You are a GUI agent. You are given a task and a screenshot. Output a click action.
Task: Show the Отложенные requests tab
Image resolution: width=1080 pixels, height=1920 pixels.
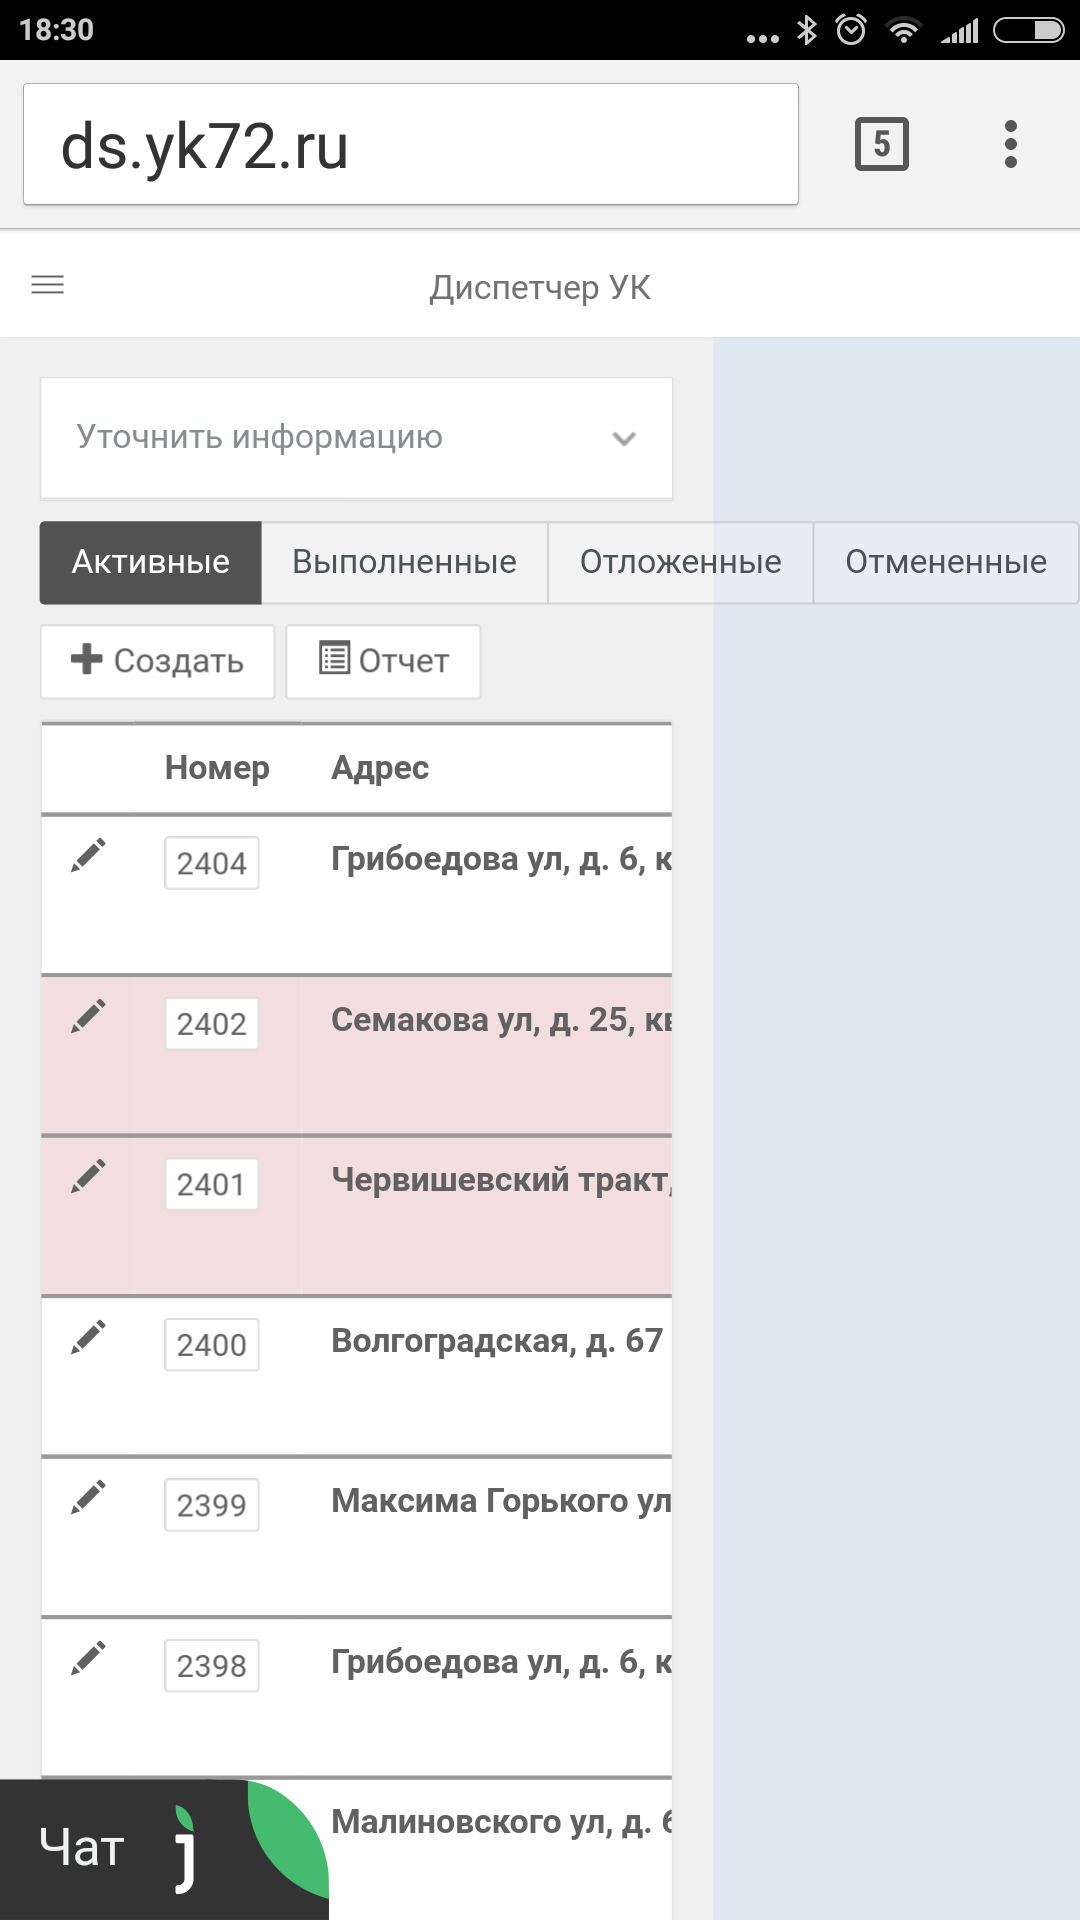tap(680, 562)
